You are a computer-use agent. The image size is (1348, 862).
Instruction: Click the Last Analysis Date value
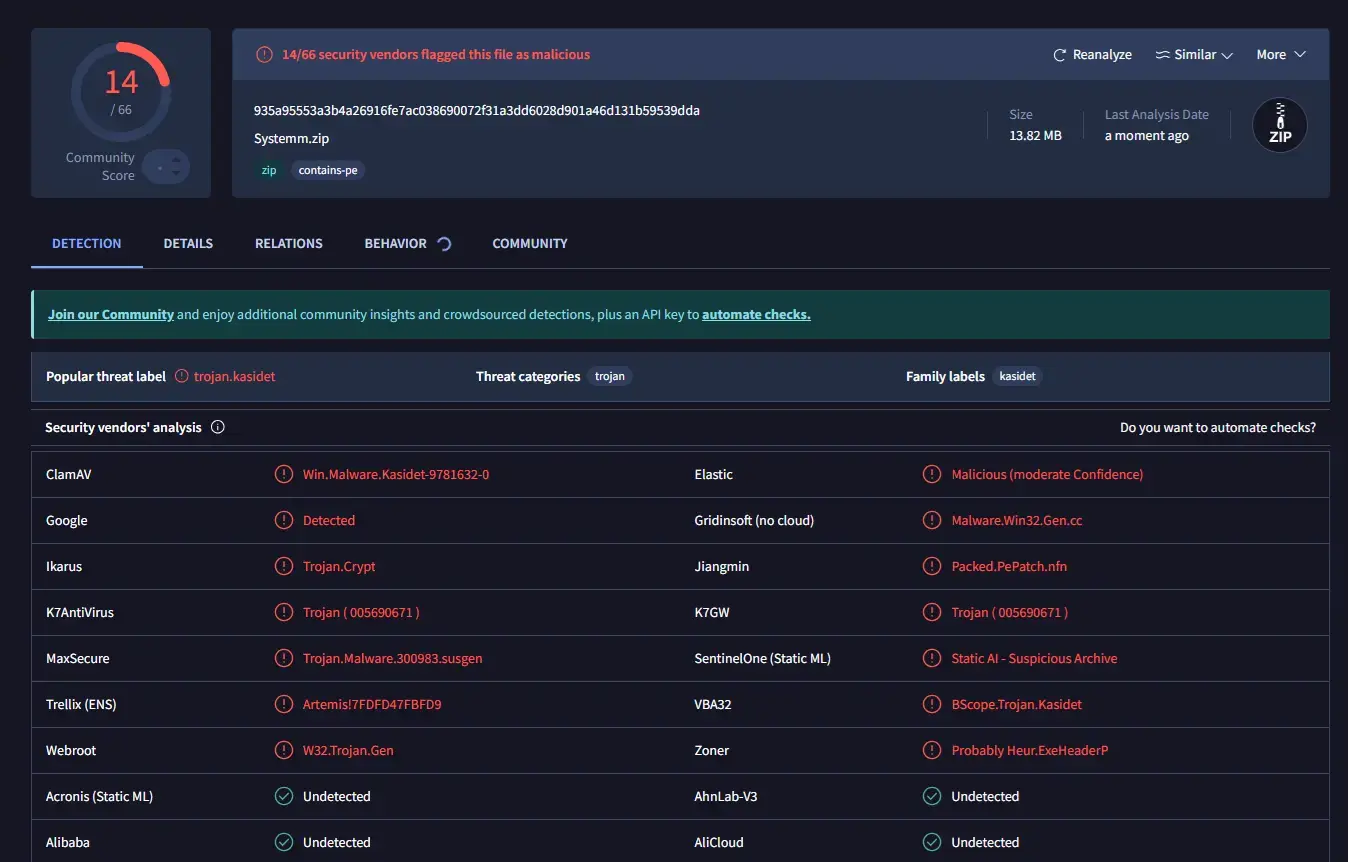click(x=1147, y=135)
